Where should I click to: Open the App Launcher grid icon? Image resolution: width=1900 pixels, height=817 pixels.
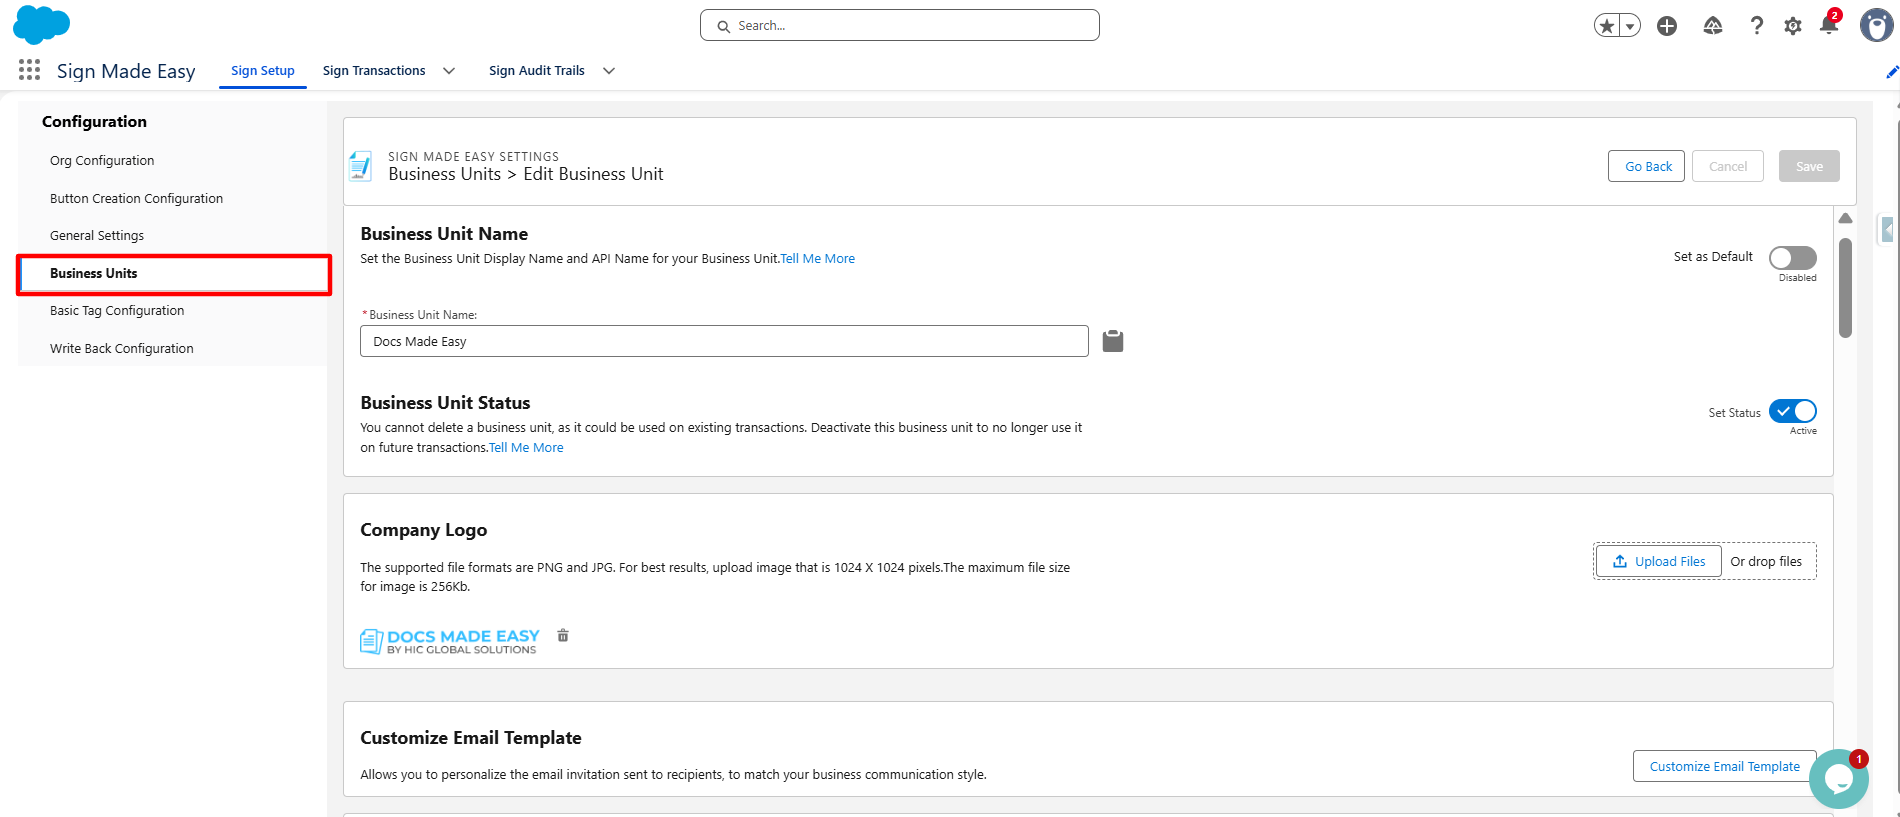[29, 70]
